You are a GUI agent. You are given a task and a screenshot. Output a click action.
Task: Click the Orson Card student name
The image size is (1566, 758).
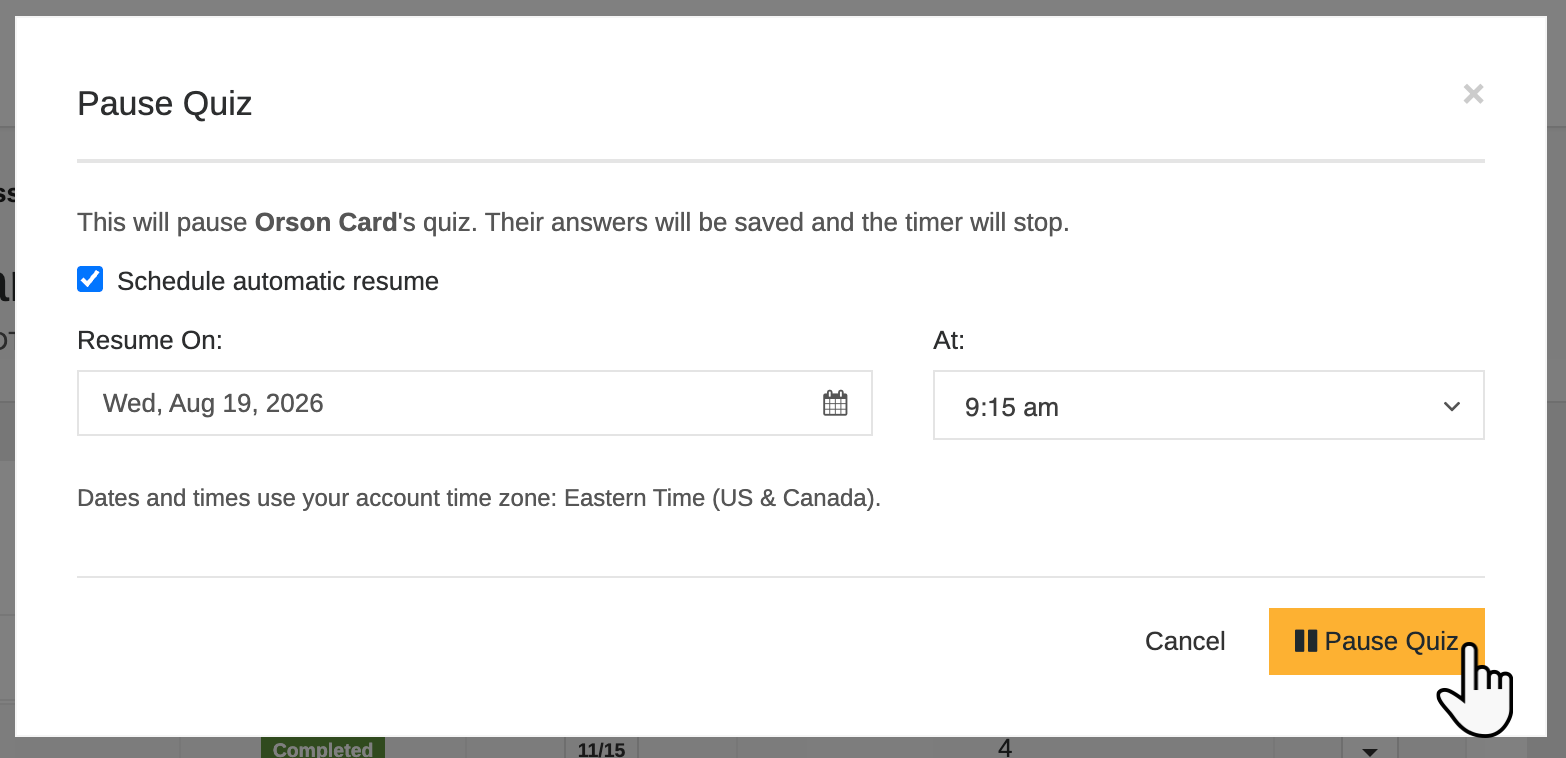tap(326, 222)
